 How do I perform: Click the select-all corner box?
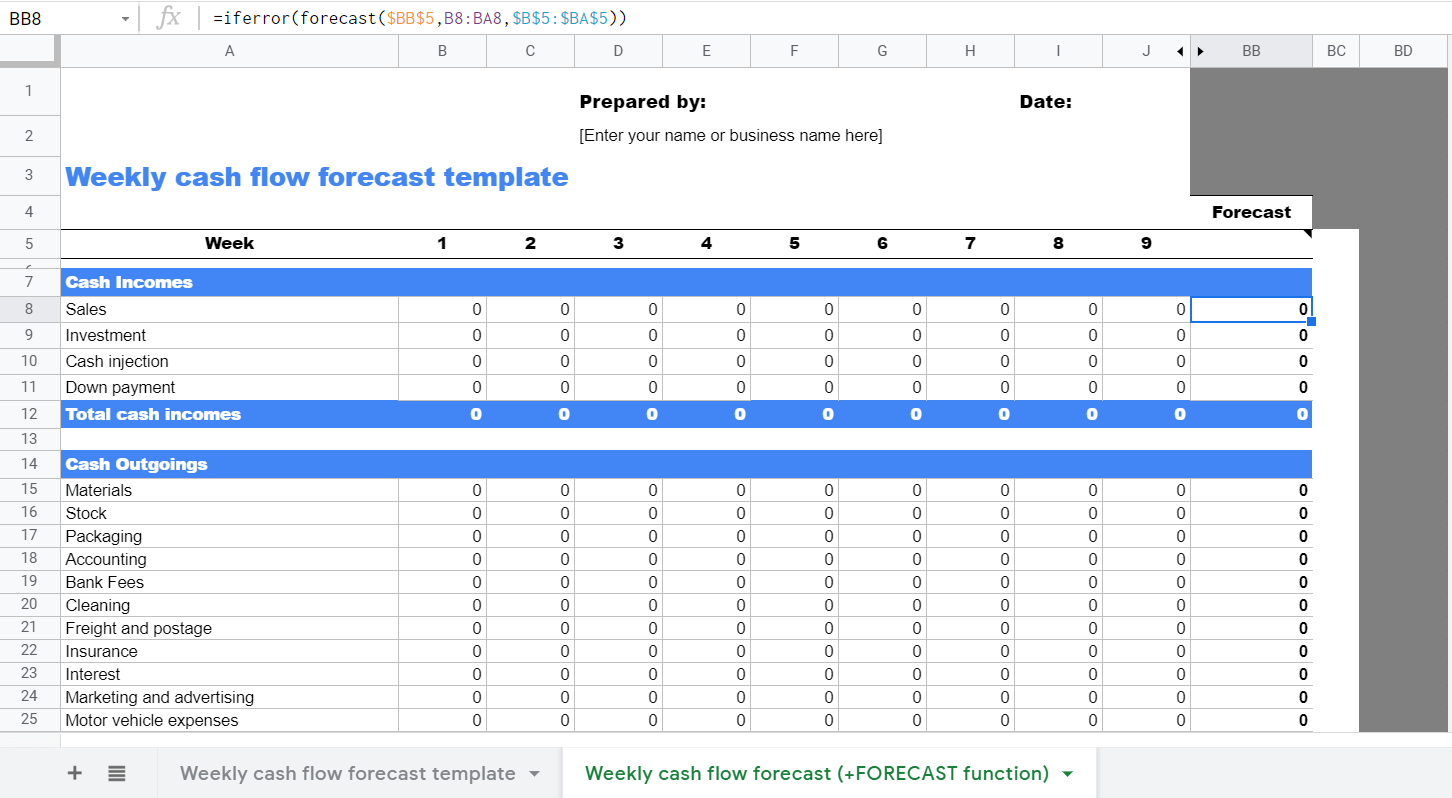[29, 51]
